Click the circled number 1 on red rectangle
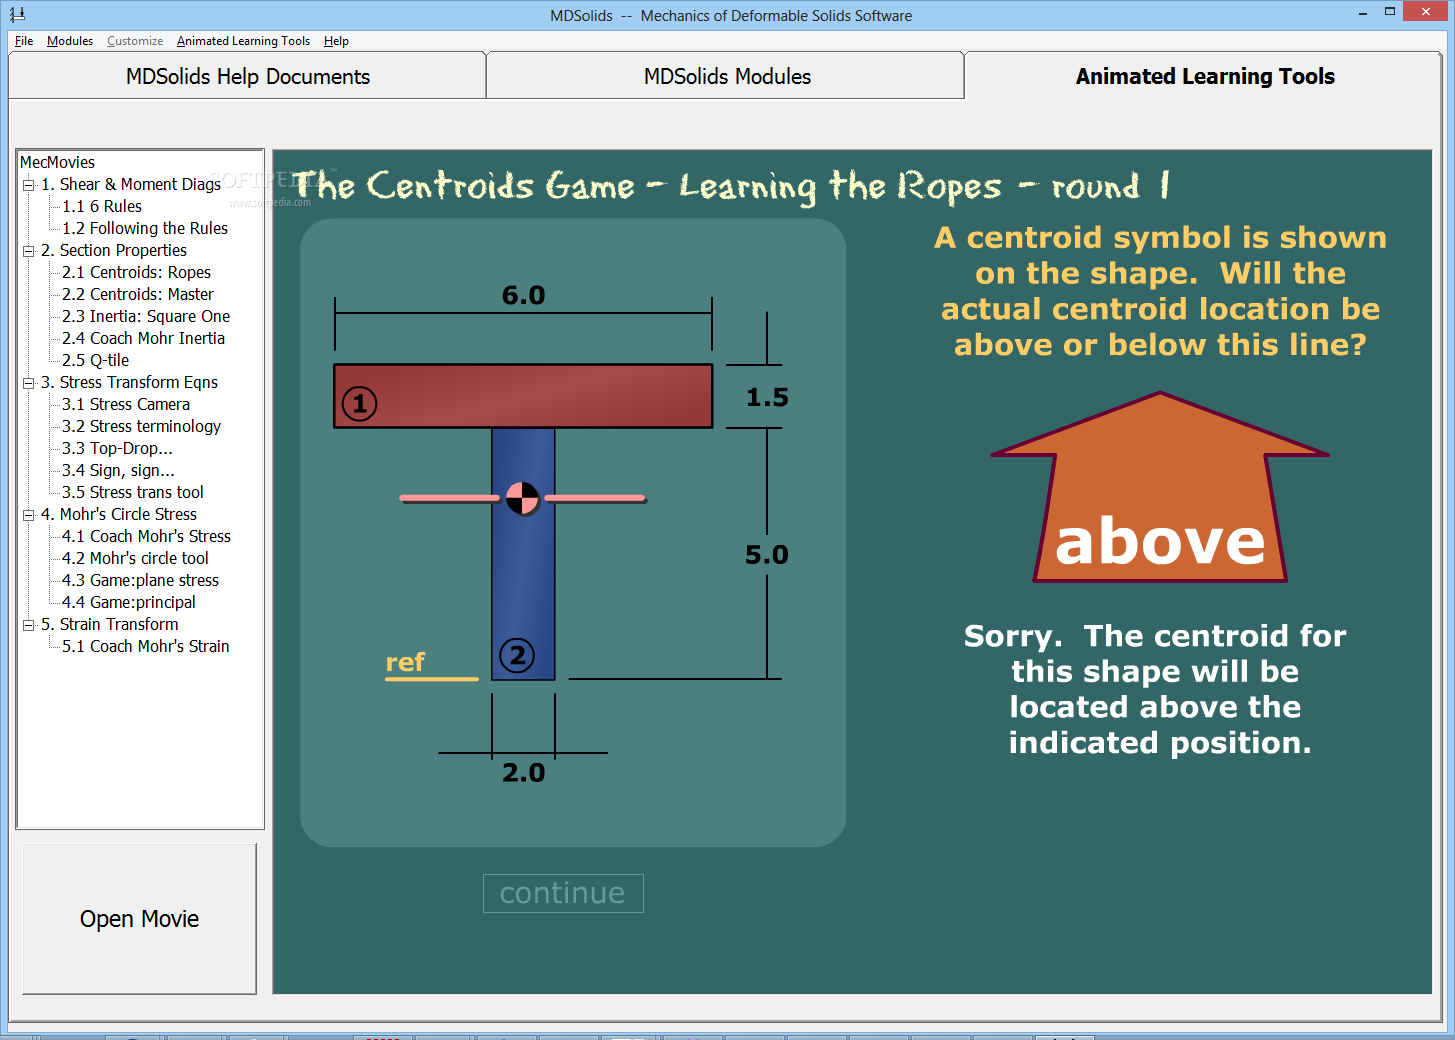The image size is (1455, 1040). (x=360, y=404)
